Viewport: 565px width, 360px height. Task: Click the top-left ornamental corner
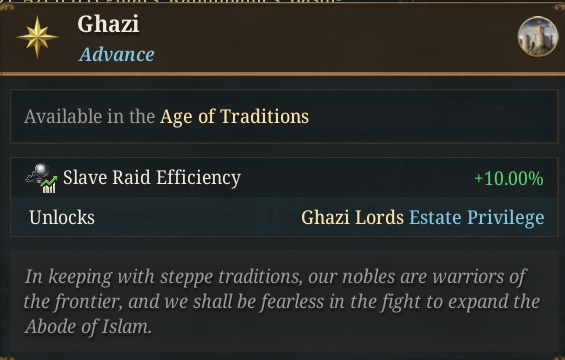(x=7, y=7)
